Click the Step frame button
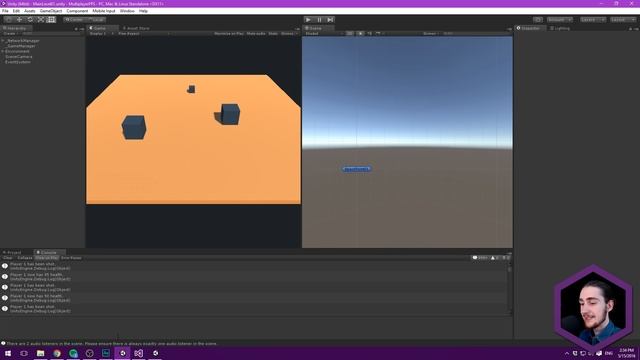This screenshot has height=360, width=640. pos(330,20)
